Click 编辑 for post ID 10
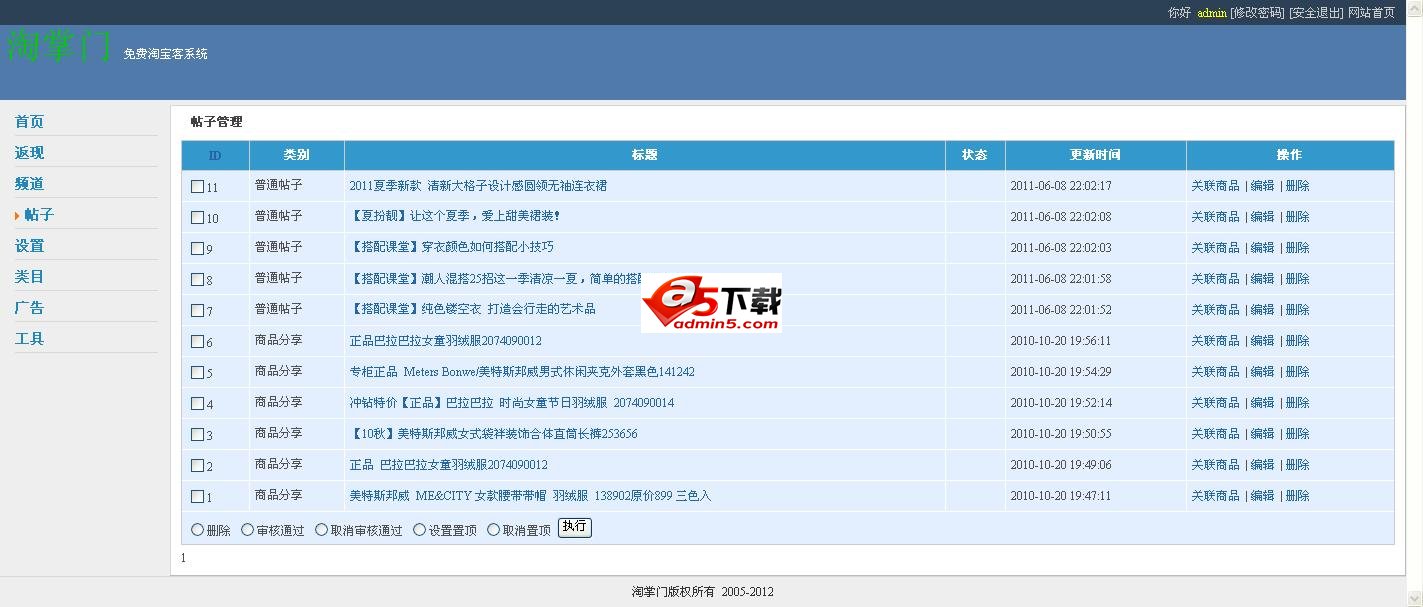 [1263, 217]
